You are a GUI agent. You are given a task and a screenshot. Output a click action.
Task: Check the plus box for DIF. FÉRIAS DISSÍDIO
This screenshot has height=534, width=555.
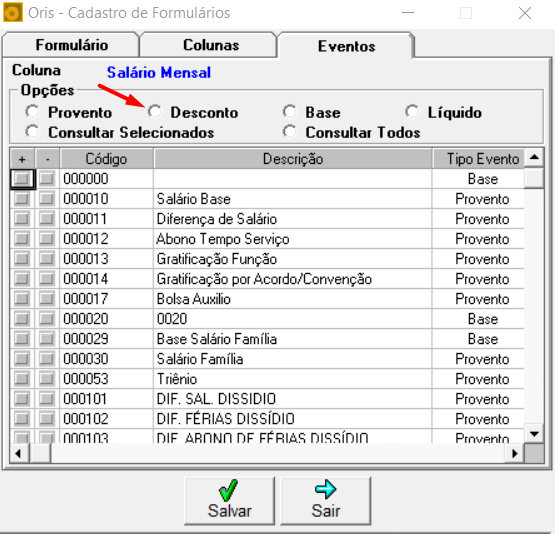coord(22,419)
